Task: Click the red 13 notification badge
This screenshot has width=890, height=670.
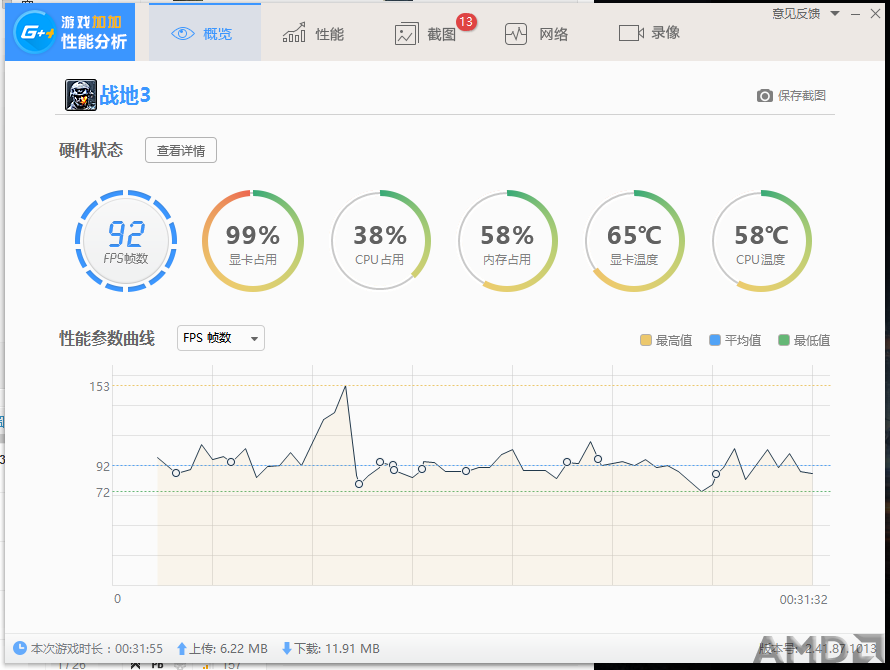Action: tap(466, 22)
